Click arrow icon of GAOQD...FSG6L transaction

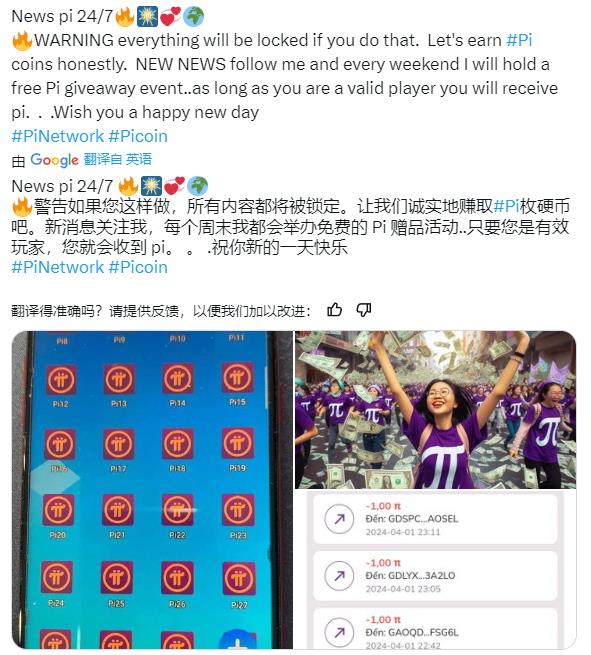point(339,632)
